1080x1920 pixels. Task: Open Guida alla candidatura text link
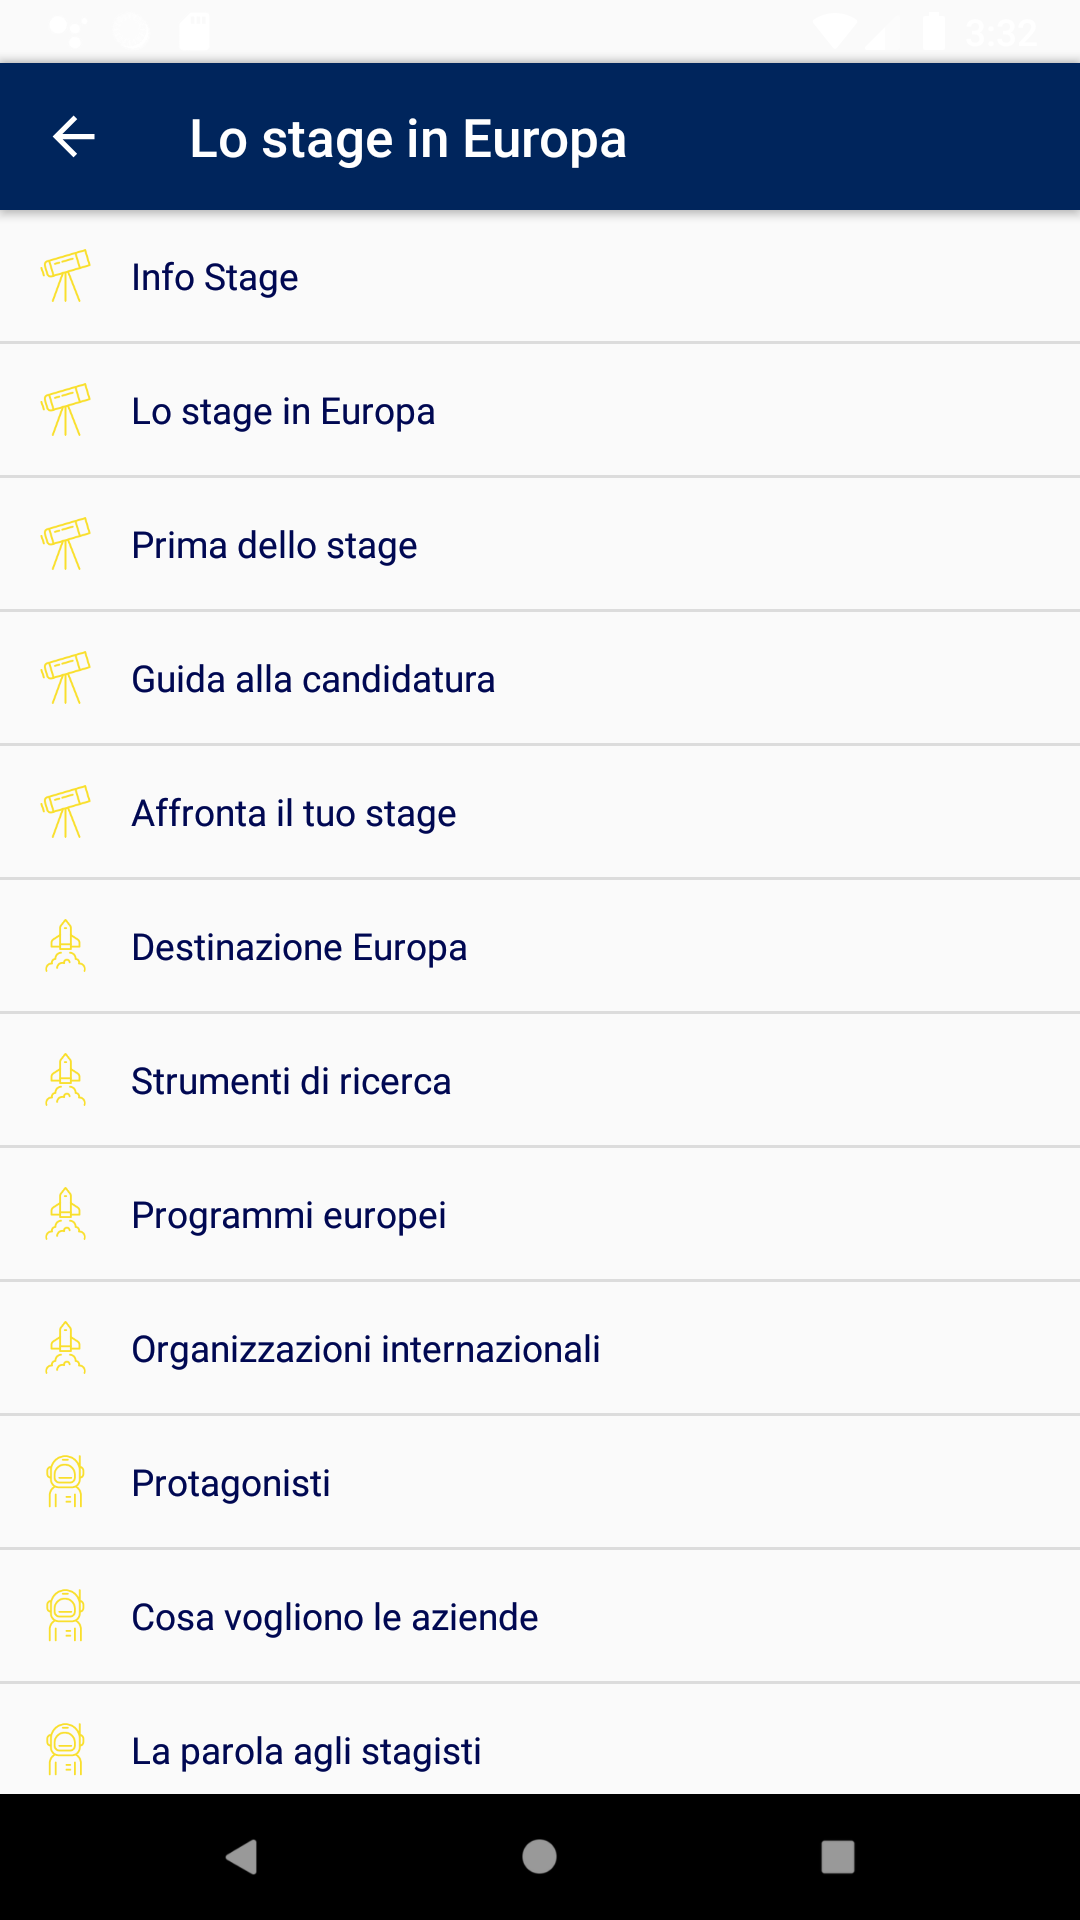(313, 679)
